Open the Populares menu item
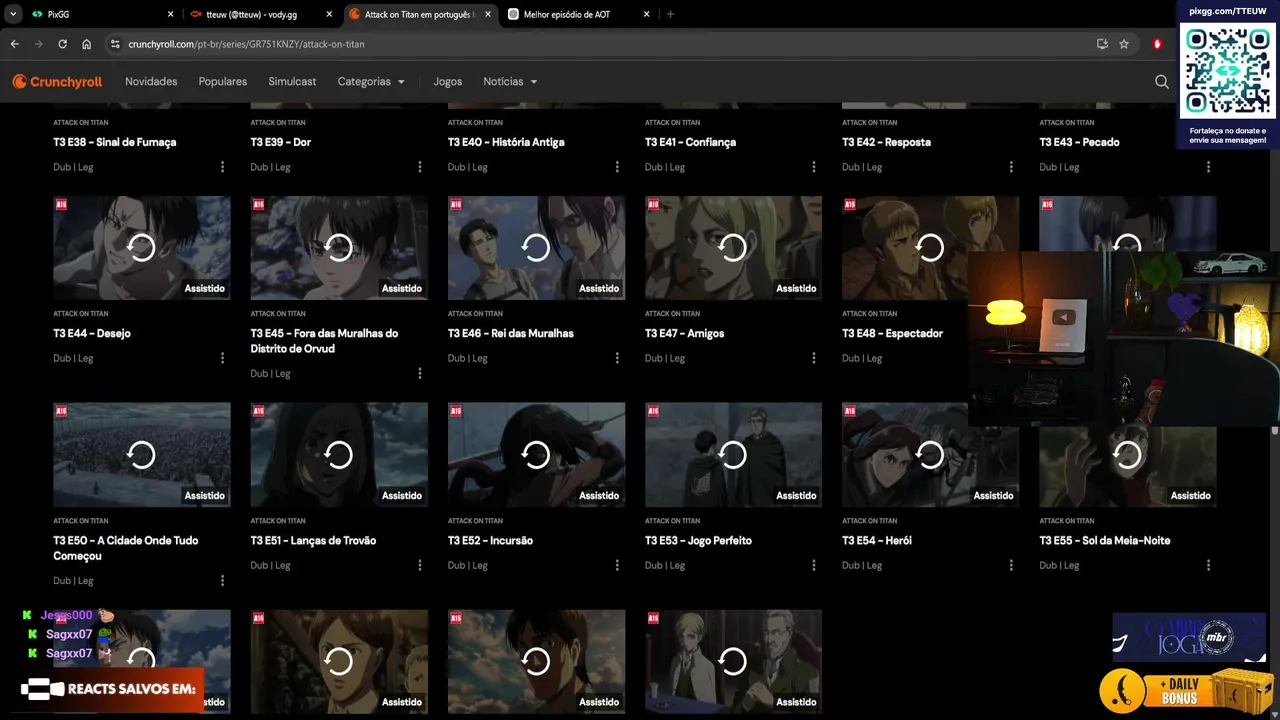The image size is (1280, 720). tap(223, 82)
